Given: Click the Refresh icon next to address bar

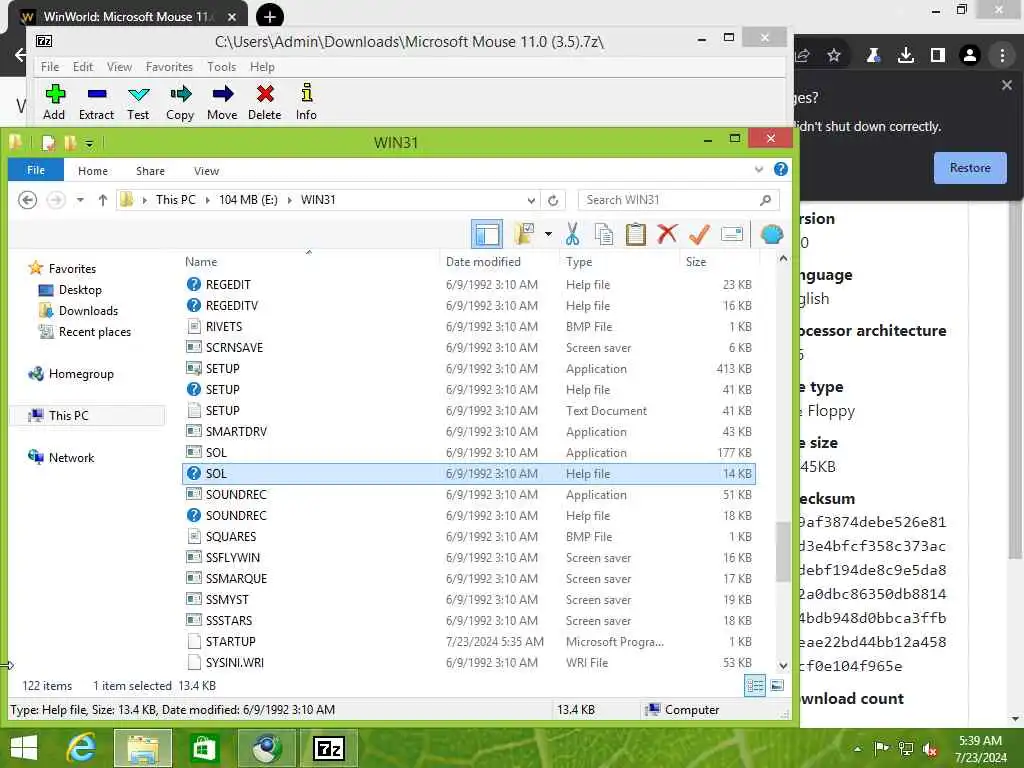Looking at the screenshot, I should coord(553,200).
